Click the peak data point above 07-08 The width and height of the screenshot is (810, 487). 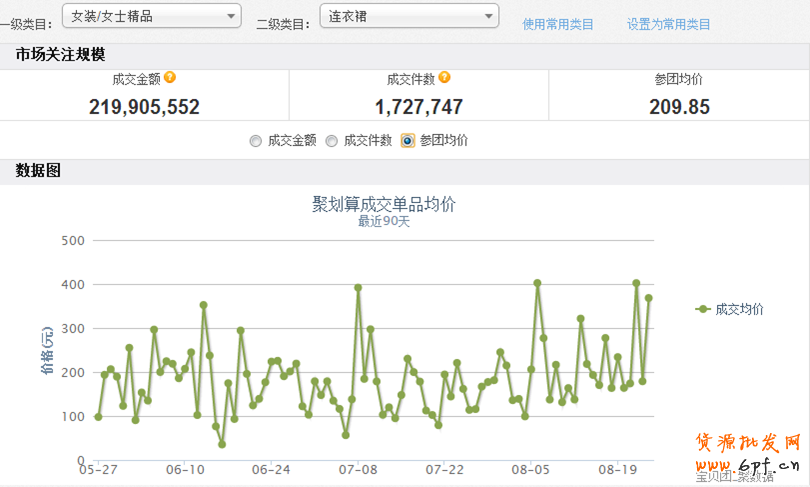click(x=358, y=288)
